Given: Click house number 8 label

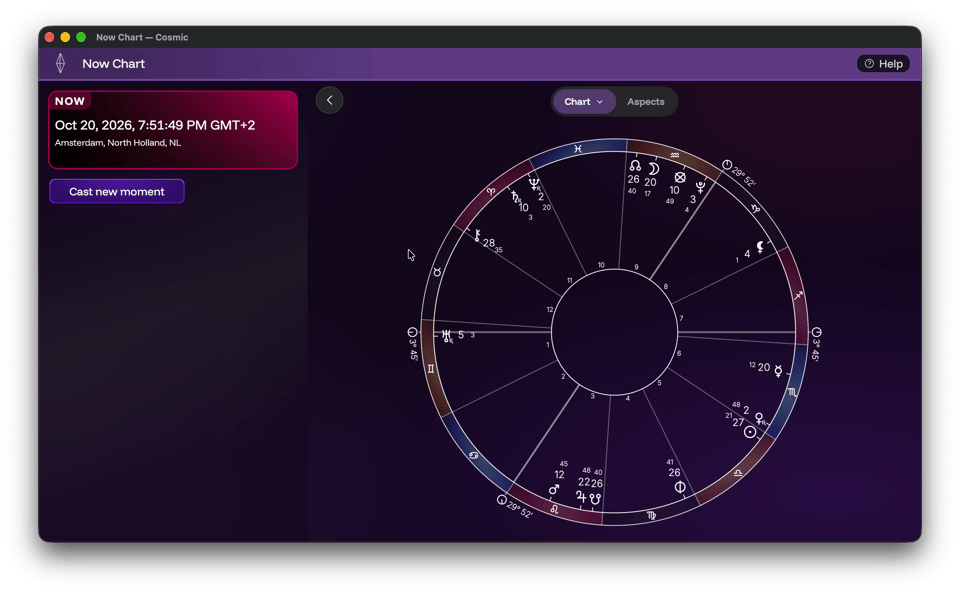Looking at the screenshot, I should click(x=666, y=286).
